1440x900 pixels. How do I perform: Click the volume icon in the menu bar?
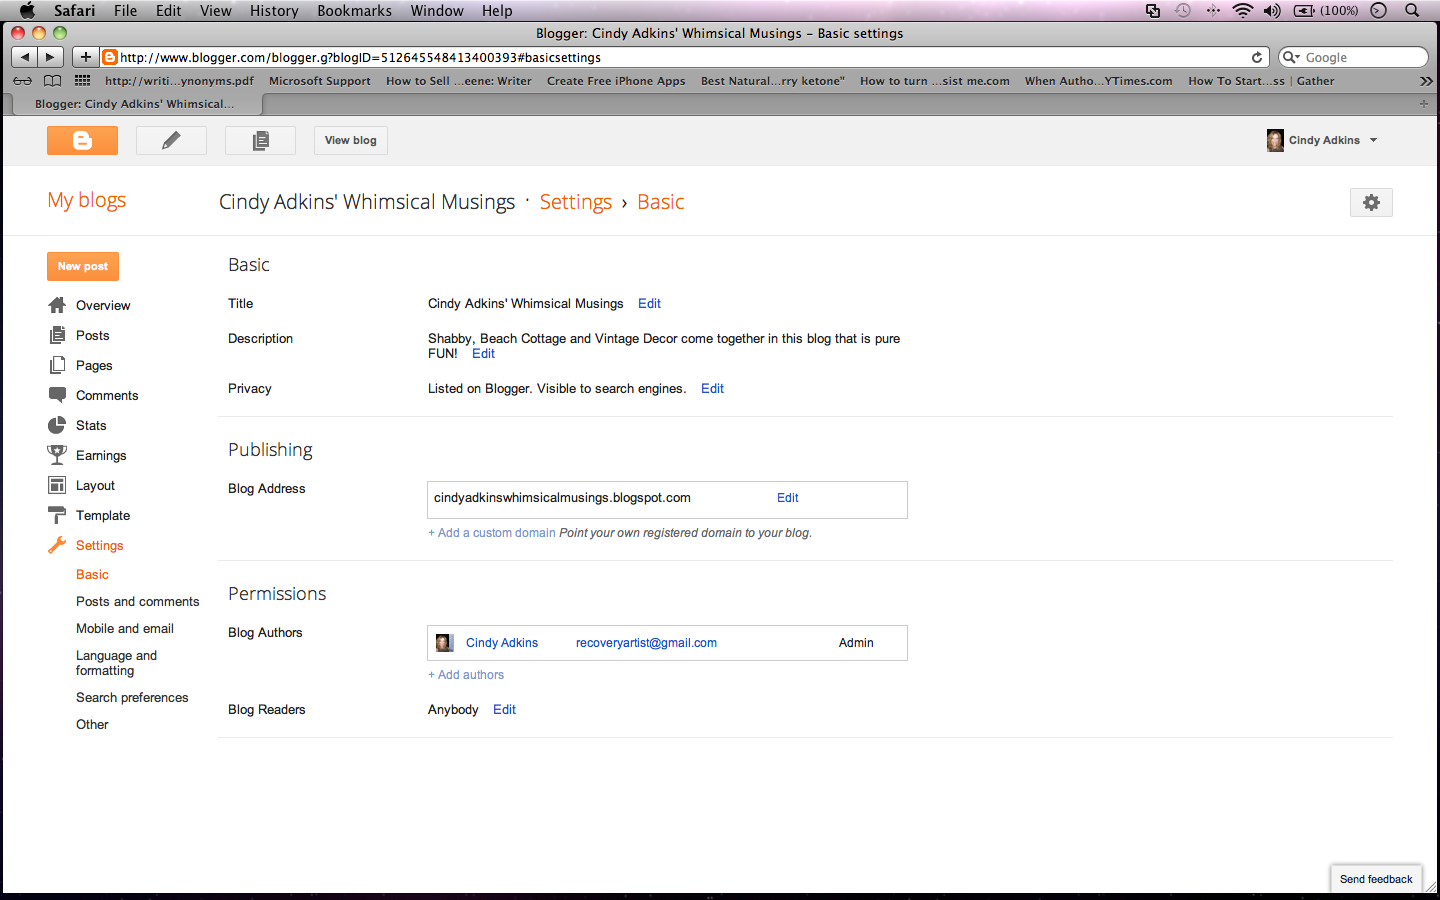click(1272, 10)
